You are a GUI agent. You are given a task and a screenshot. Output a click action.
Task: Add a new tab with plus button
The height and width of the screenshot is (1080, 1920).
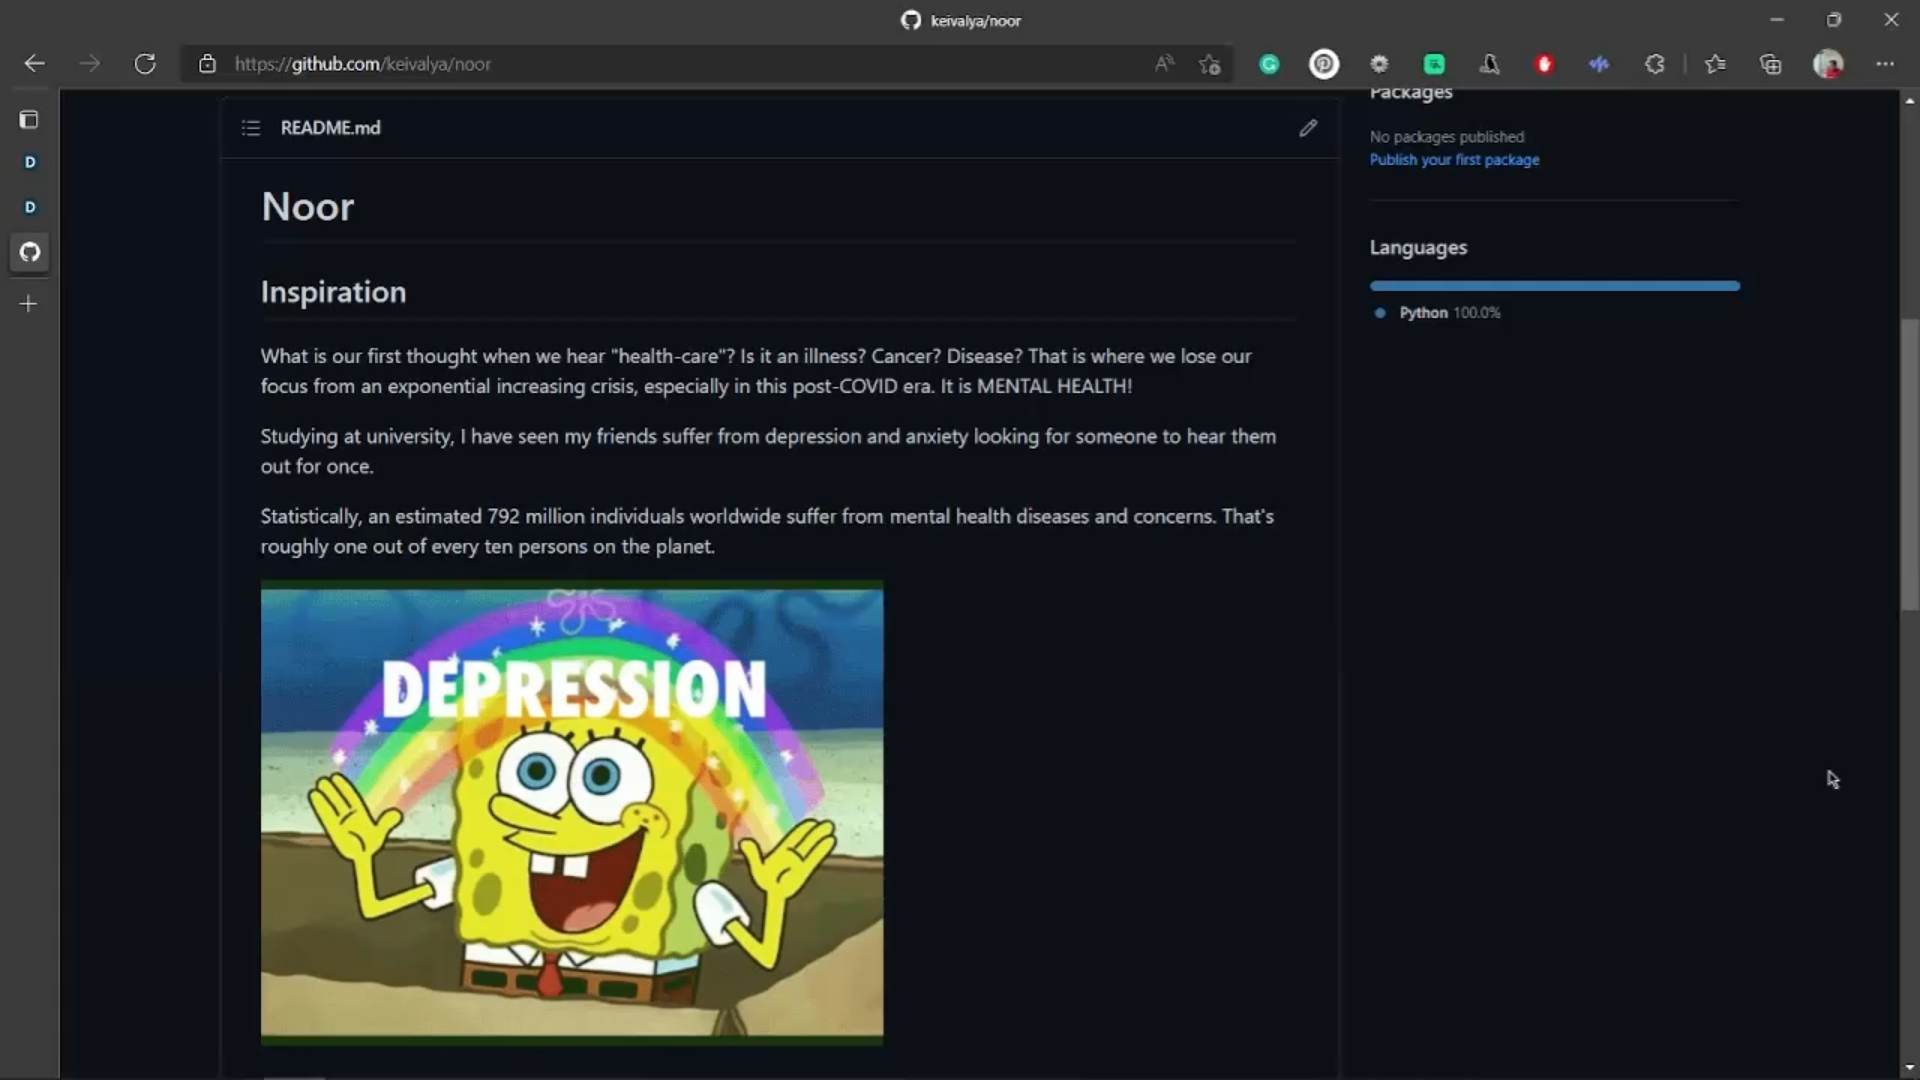pyautogui.click(x=29, y=304)
